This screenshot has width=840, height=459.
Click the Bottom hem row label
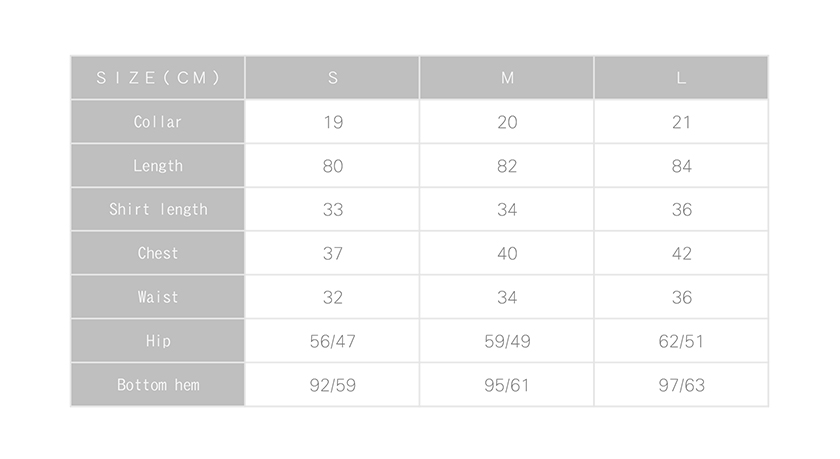(158, 385)
